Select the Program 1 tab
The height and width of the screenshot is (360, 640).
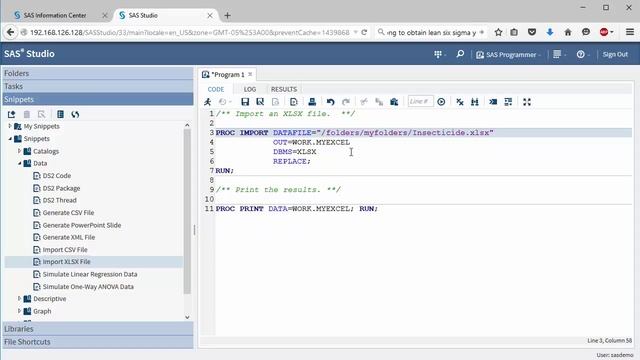tap(227, 75)
